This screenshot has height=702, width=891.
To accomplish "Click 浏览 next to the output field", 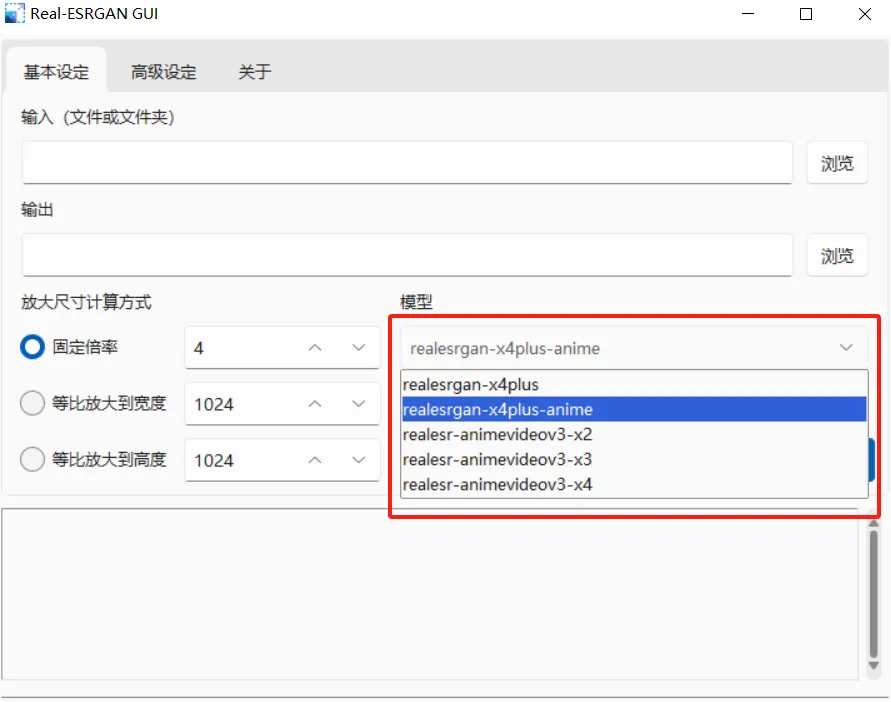I will coord(837,256).
